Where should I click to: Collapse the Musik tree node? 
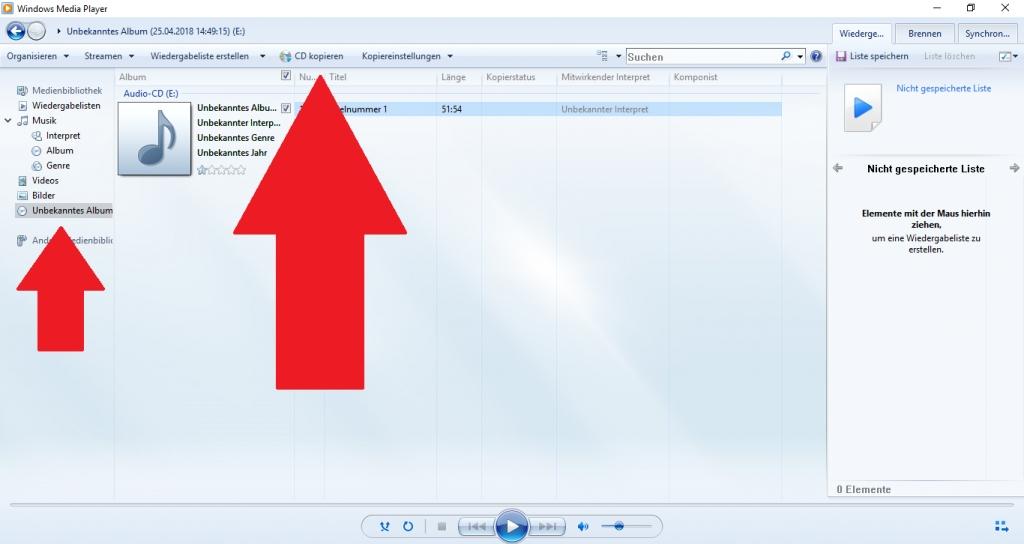[9, 121]
